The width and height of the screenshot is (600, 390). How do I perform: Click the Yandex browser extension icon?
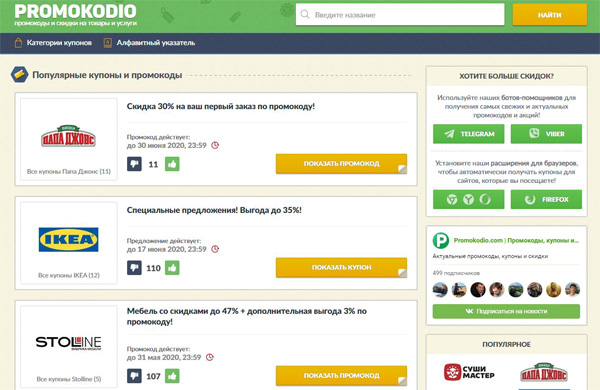click(468, 199)
